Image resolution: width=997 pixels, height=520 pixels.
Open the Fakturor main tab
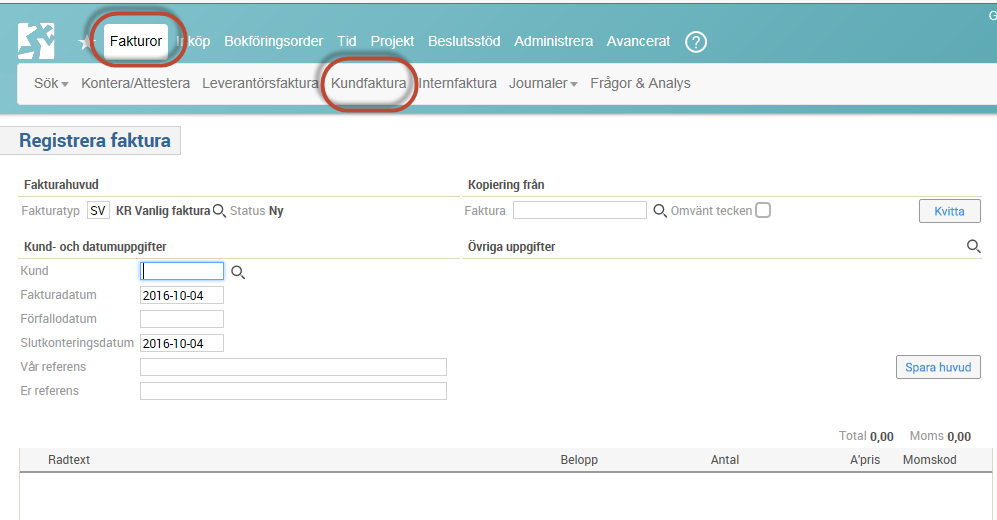point(135,41)
